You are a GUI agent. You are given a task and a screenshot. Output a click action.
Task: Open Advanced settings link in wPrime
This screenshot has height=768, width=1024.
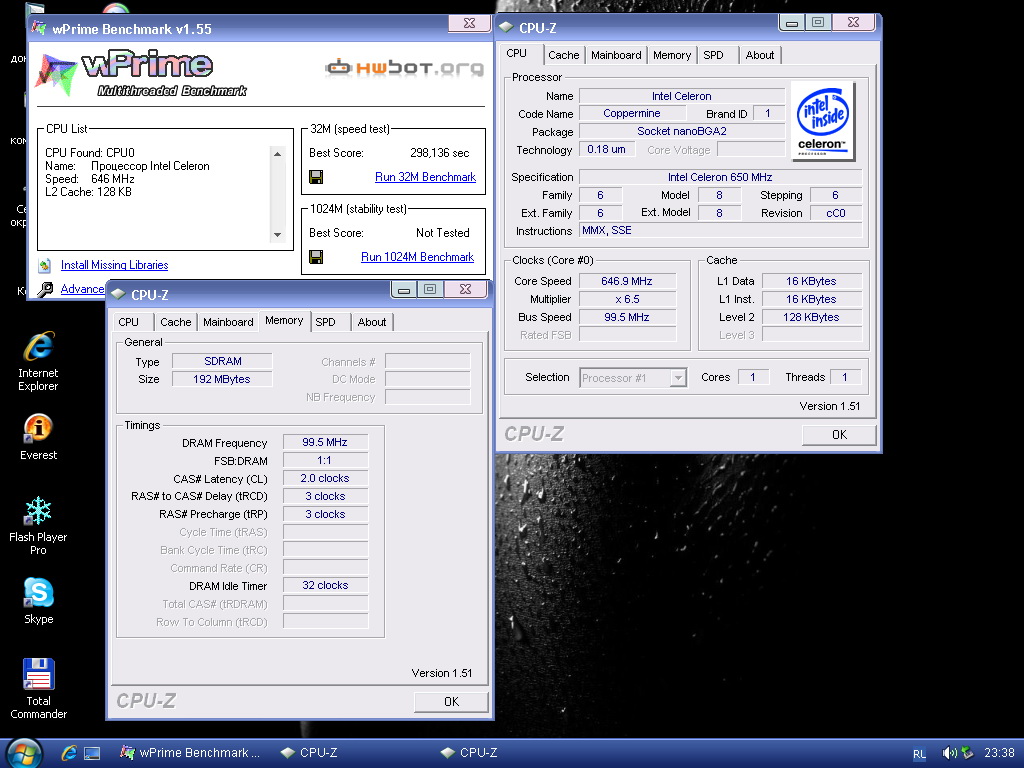click(x=82, y=289)
